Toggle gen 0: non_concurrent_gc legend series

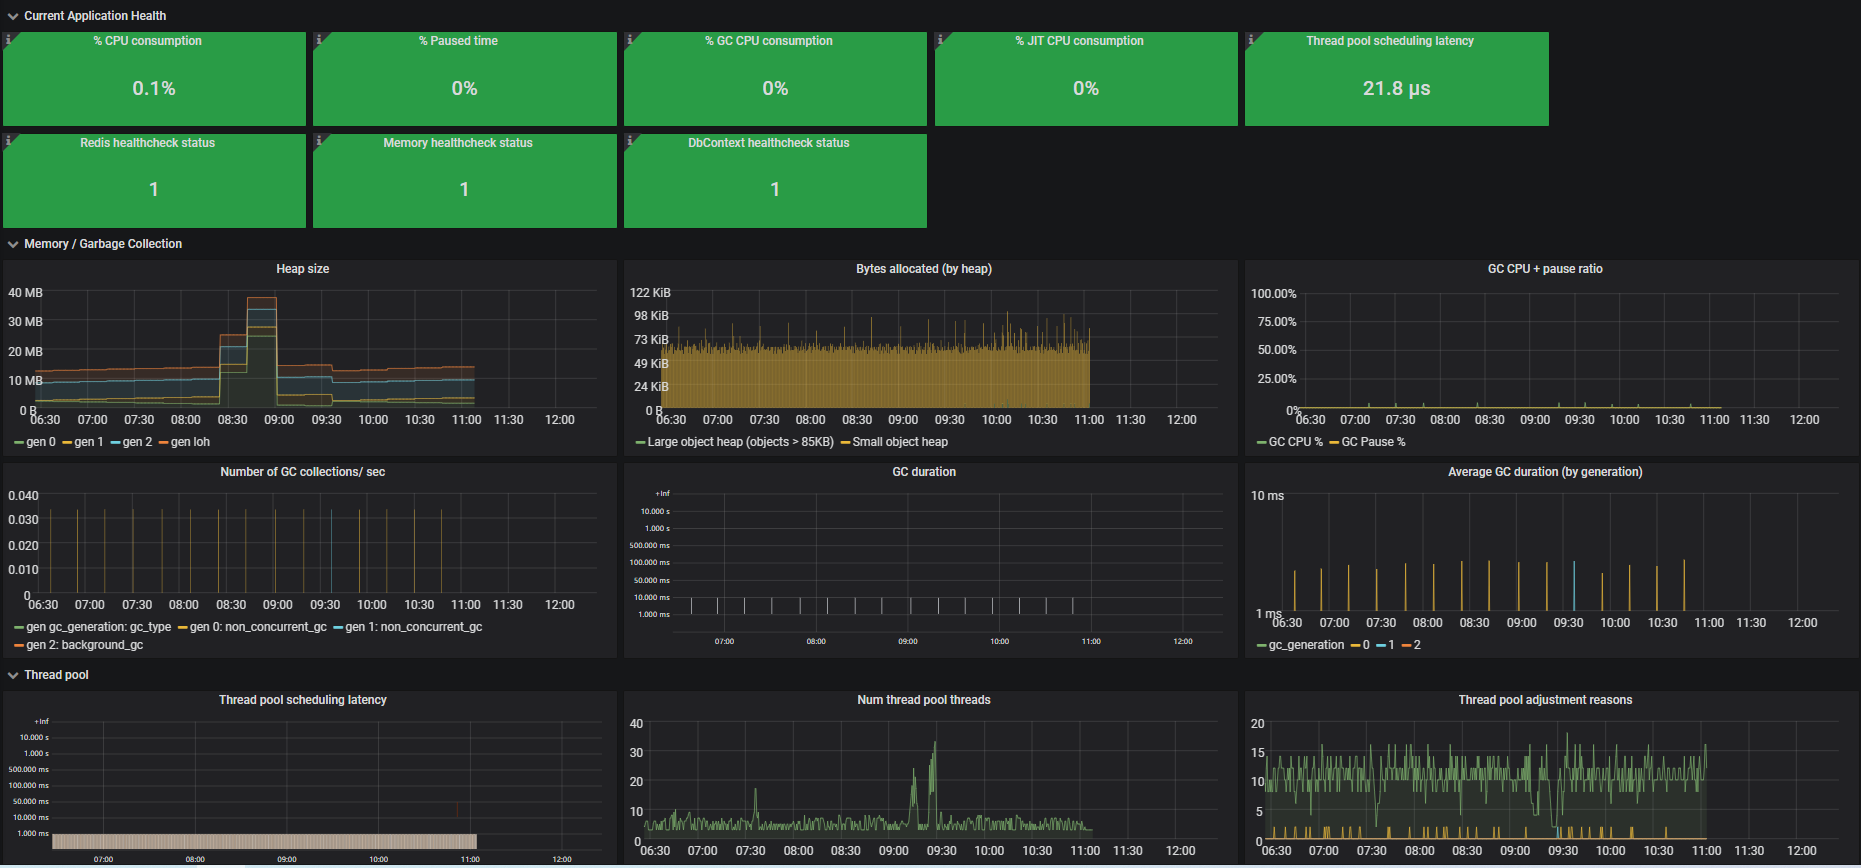point(258,627)
